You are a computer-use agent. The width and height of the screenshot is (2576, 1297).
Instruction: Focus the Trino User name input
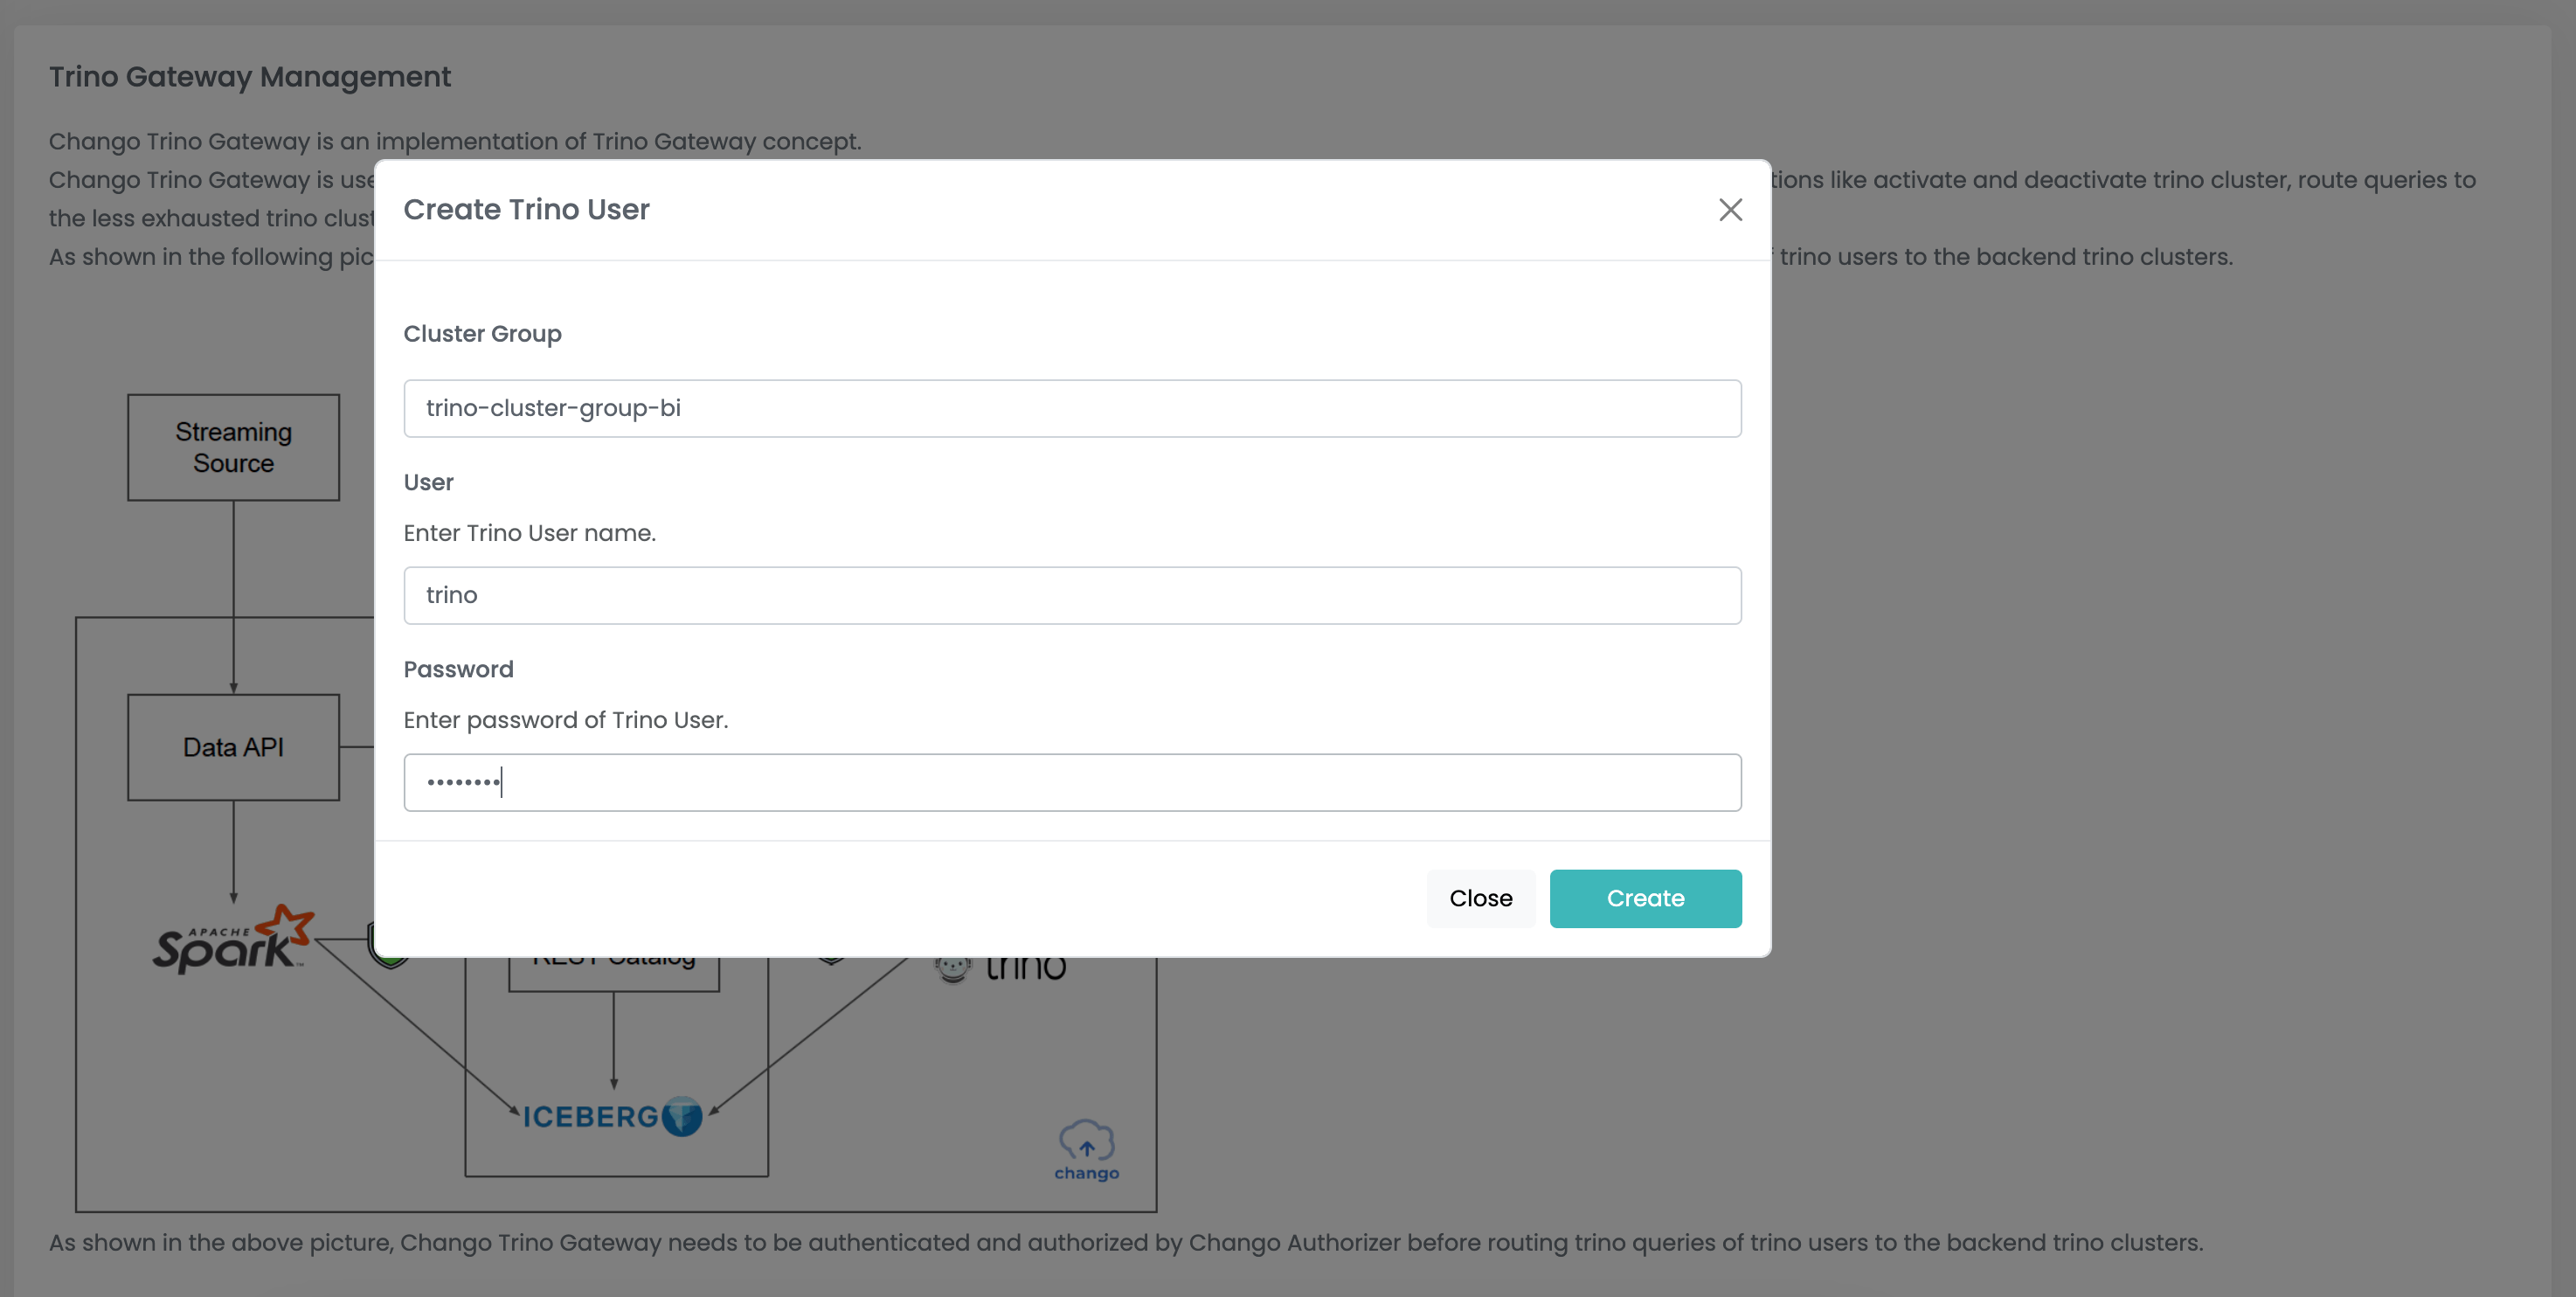point(1072,595)
